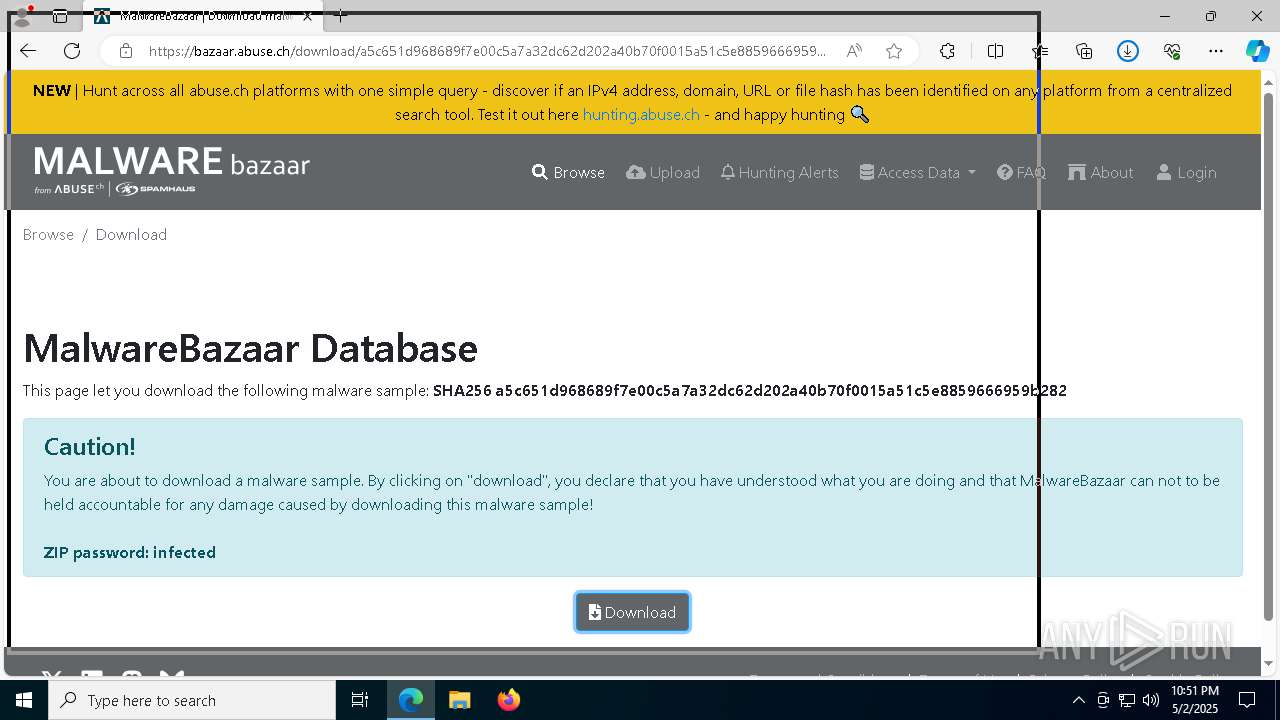Screen dimensions: 1280x720
Task: Open Browser essentials
Action: [1172, 51]
